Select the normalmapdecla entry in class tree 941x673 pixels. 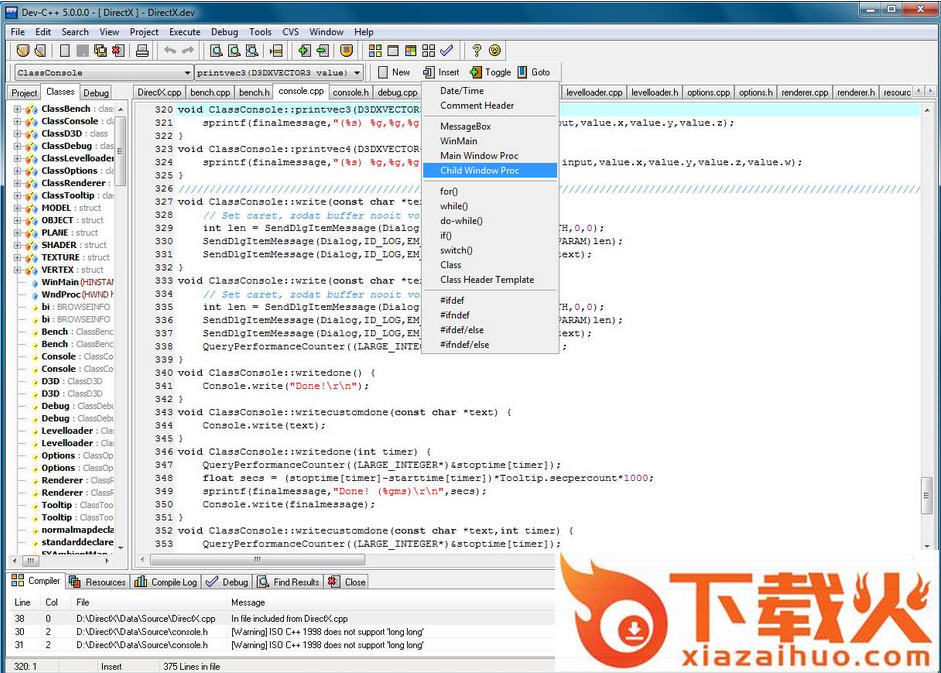point(77,530)
